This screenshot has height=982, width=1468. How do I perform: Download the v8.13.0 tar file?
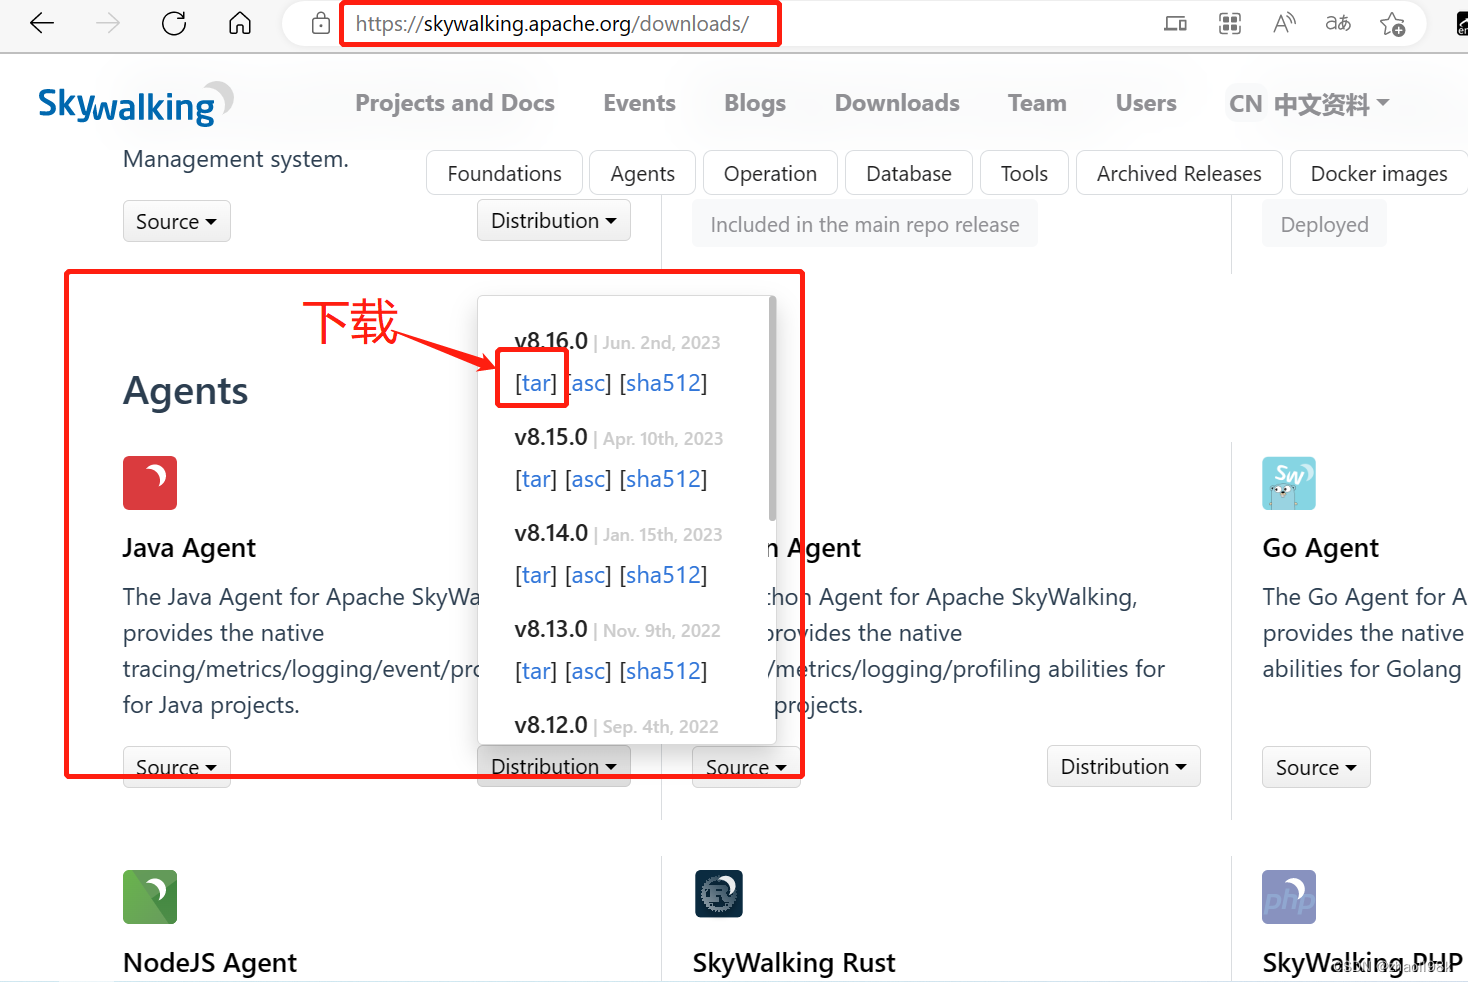[536, 670]
